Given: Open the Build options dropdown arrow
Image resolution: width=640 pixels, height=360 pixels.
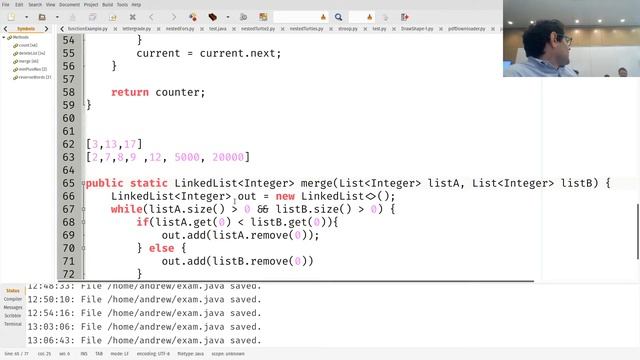Looking at the screenshot, I should coord(228,17).
